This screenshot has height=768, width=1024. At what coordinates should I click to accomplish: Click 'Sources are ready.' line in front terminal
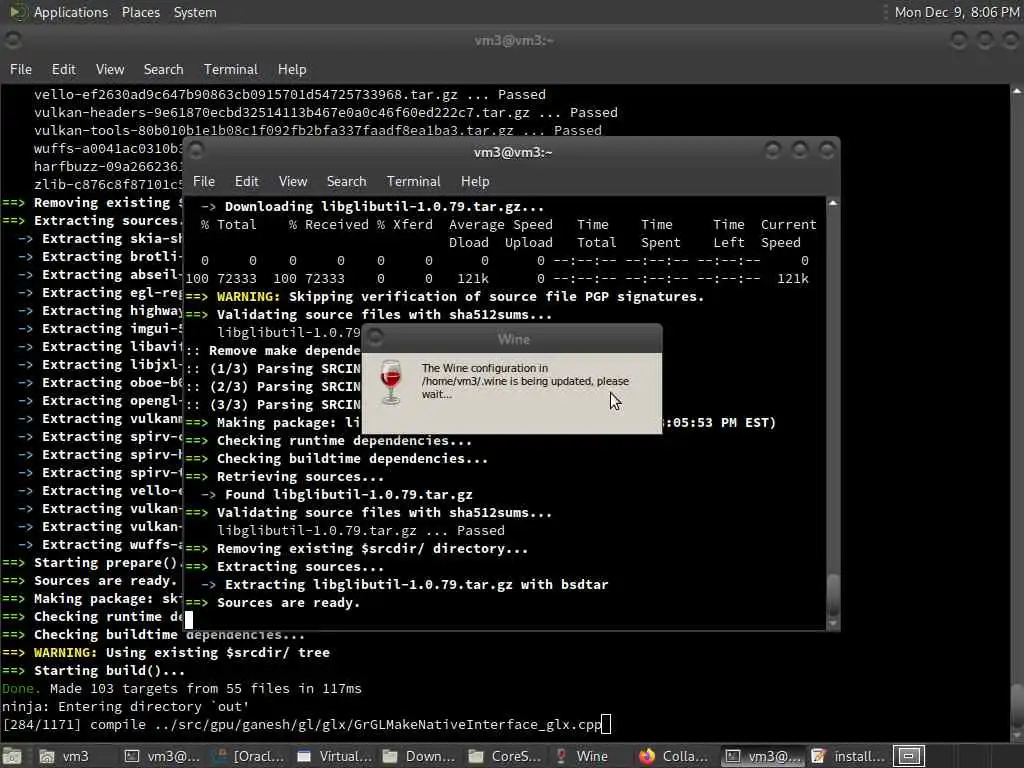point(288,603)
